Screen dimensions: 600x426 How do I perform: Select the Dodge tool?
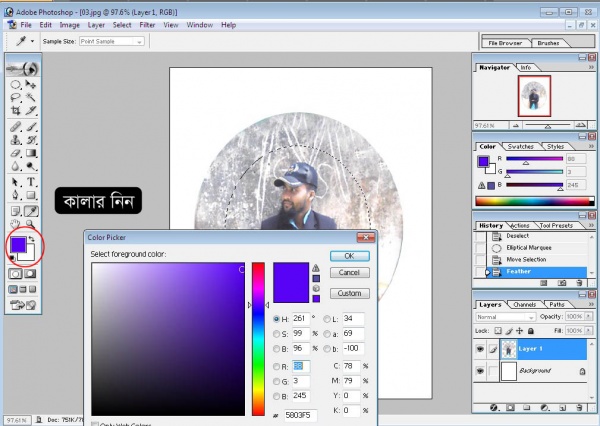31,166
